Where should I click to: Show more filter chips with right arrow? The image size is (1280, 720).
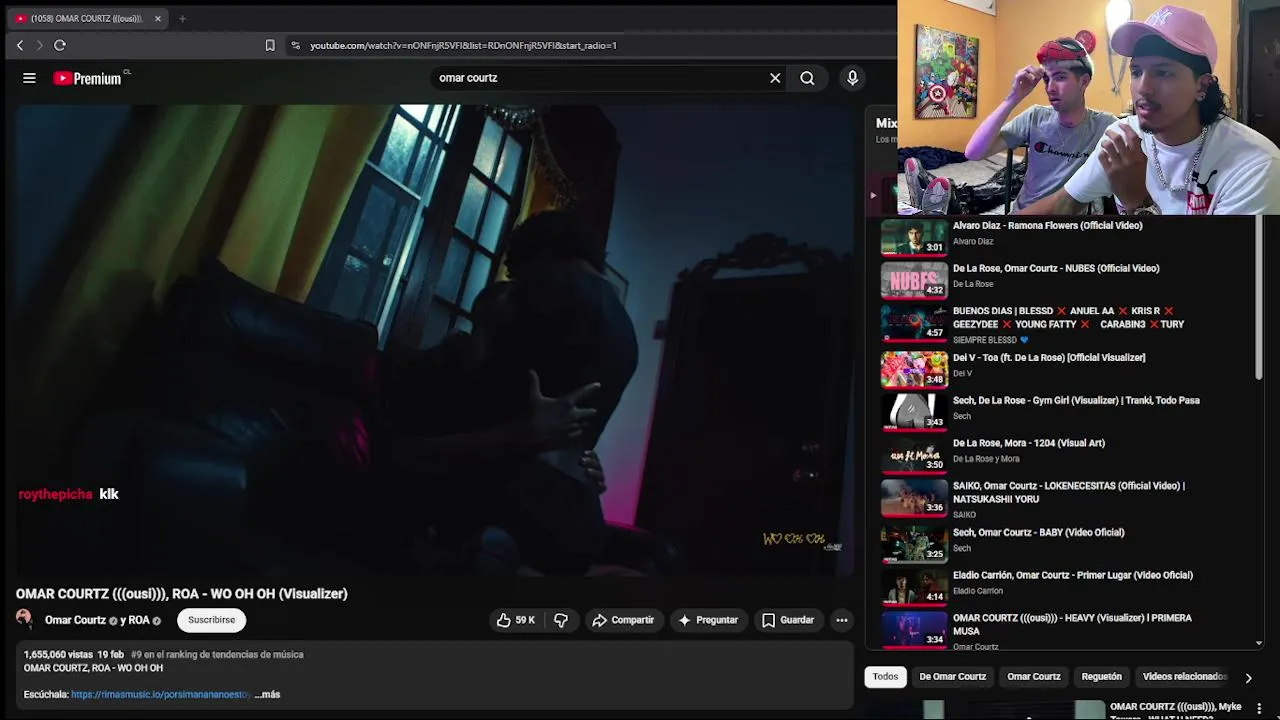point(1248,678)
